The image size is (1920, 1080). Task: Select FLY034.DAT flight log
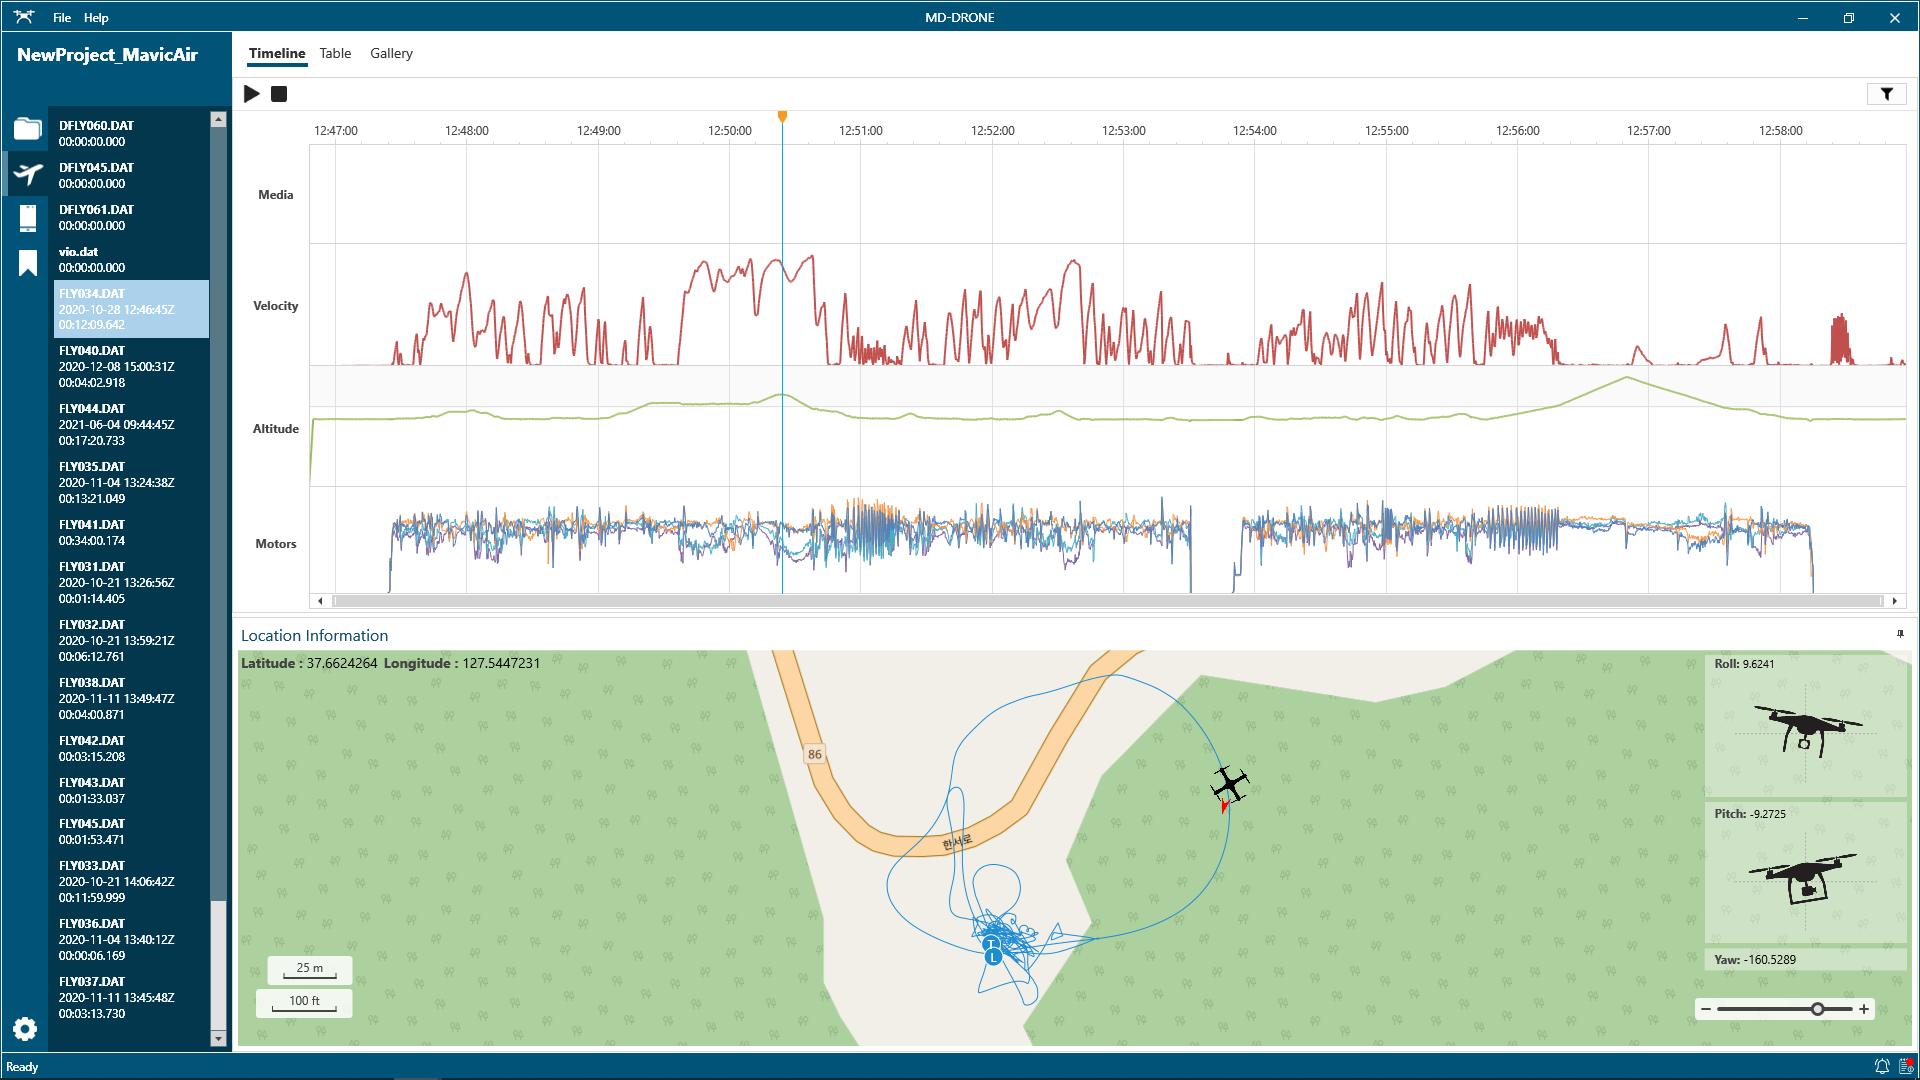click(131, 309)
